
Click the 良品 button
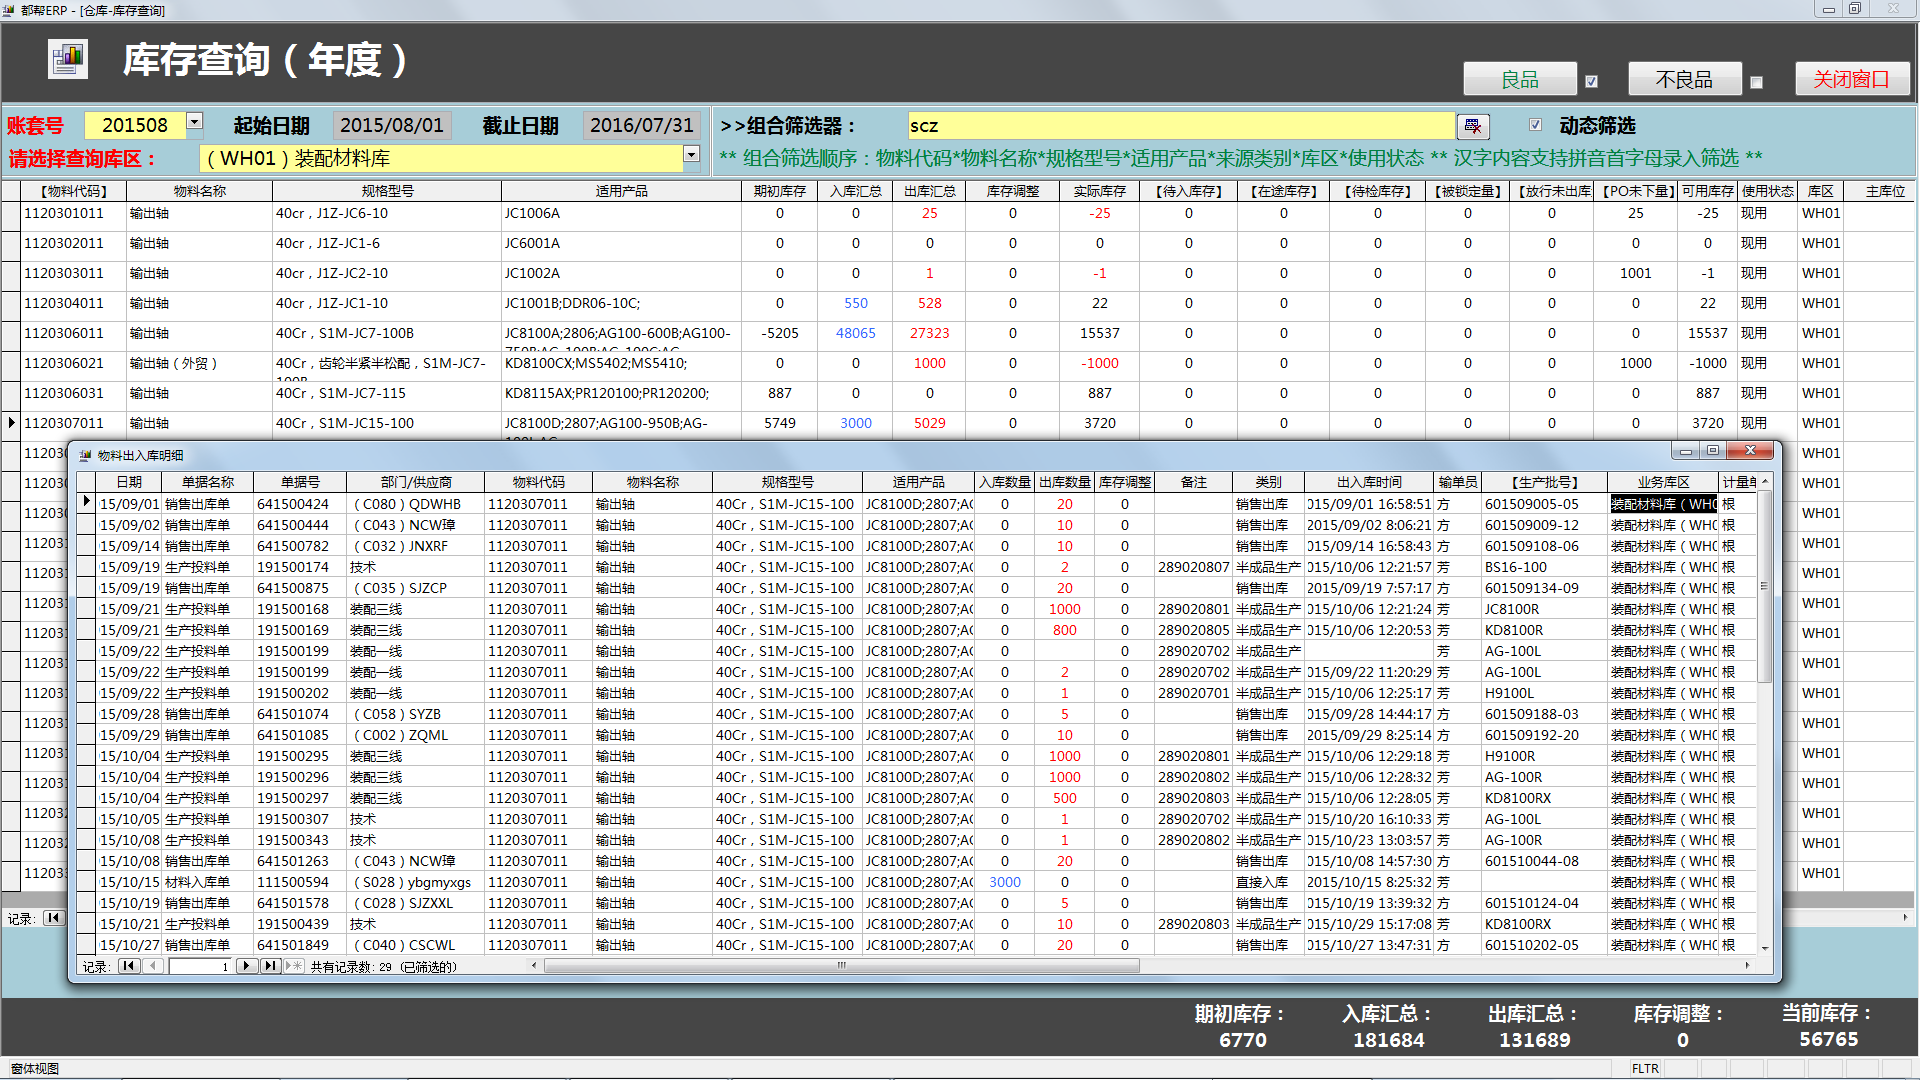[1520, 79]
